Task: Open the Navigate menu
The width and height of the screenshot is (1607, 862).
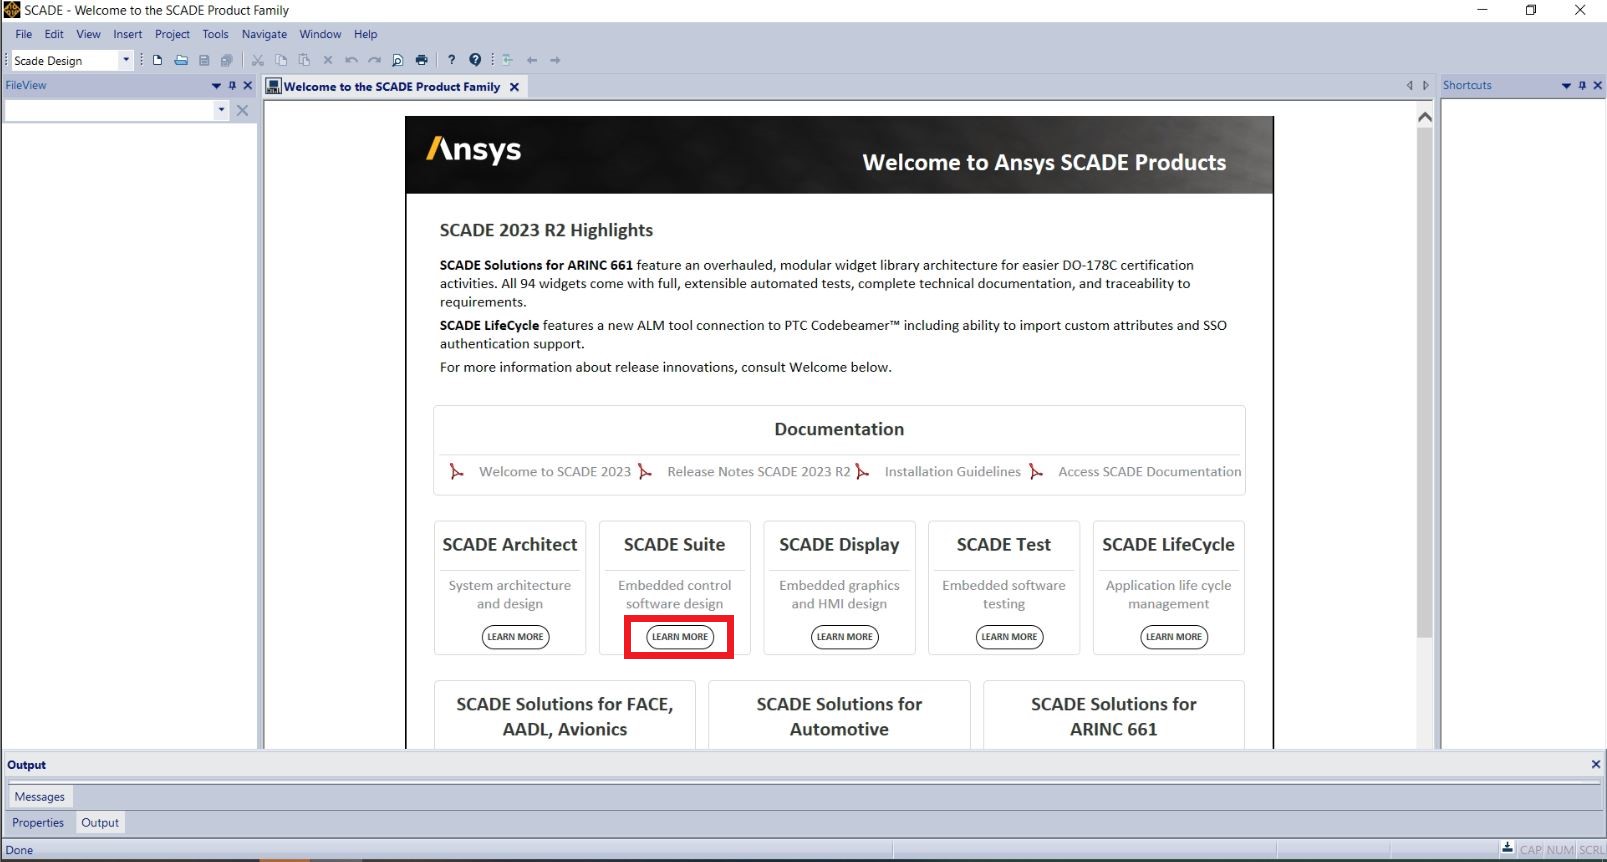Action: tap(264, 34)
